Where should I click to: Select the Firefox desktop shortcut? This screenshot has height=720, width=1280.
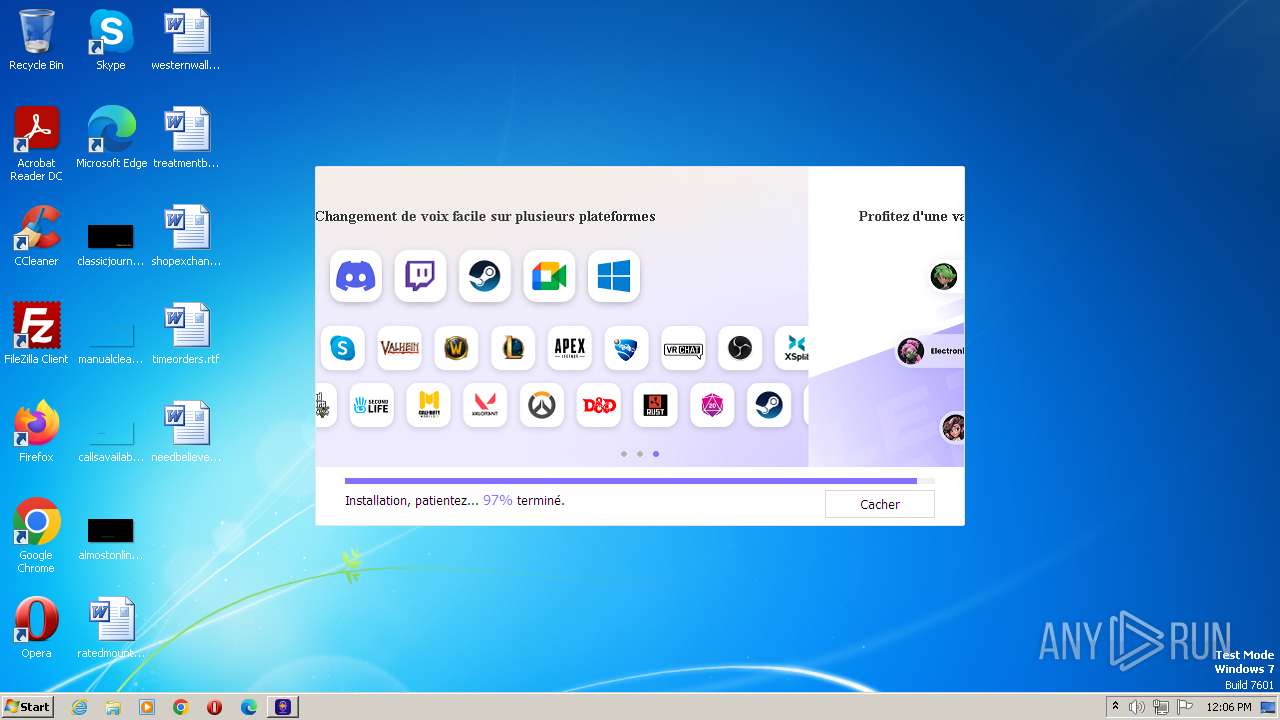coord(36,432)
